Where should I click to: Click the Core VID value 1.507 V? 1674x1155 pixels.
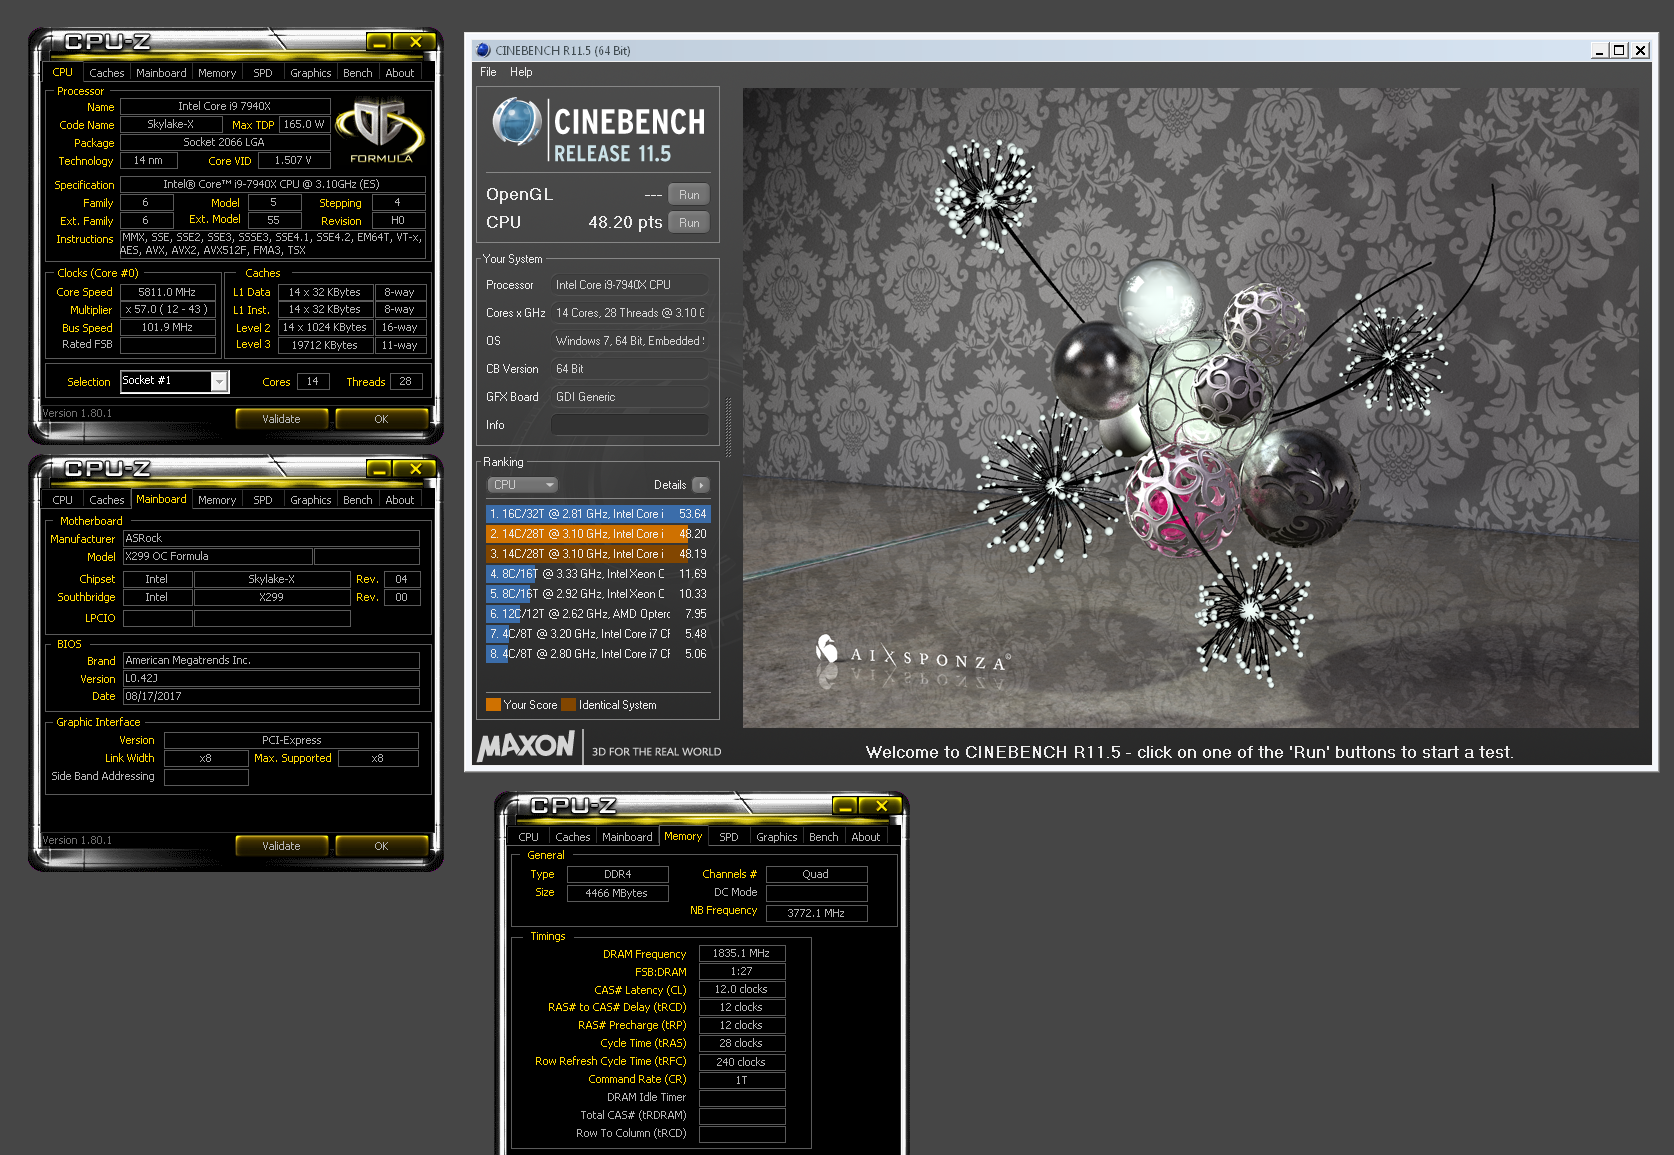[x=294, y=160]
